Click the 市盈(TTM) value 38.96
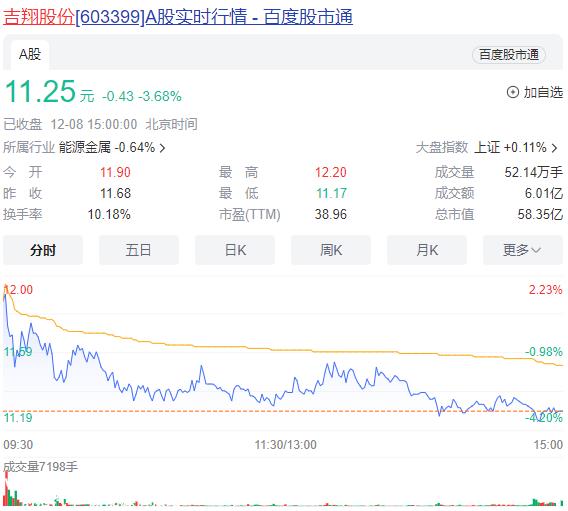This screenshot has height=511, width=568. point(330,214)
